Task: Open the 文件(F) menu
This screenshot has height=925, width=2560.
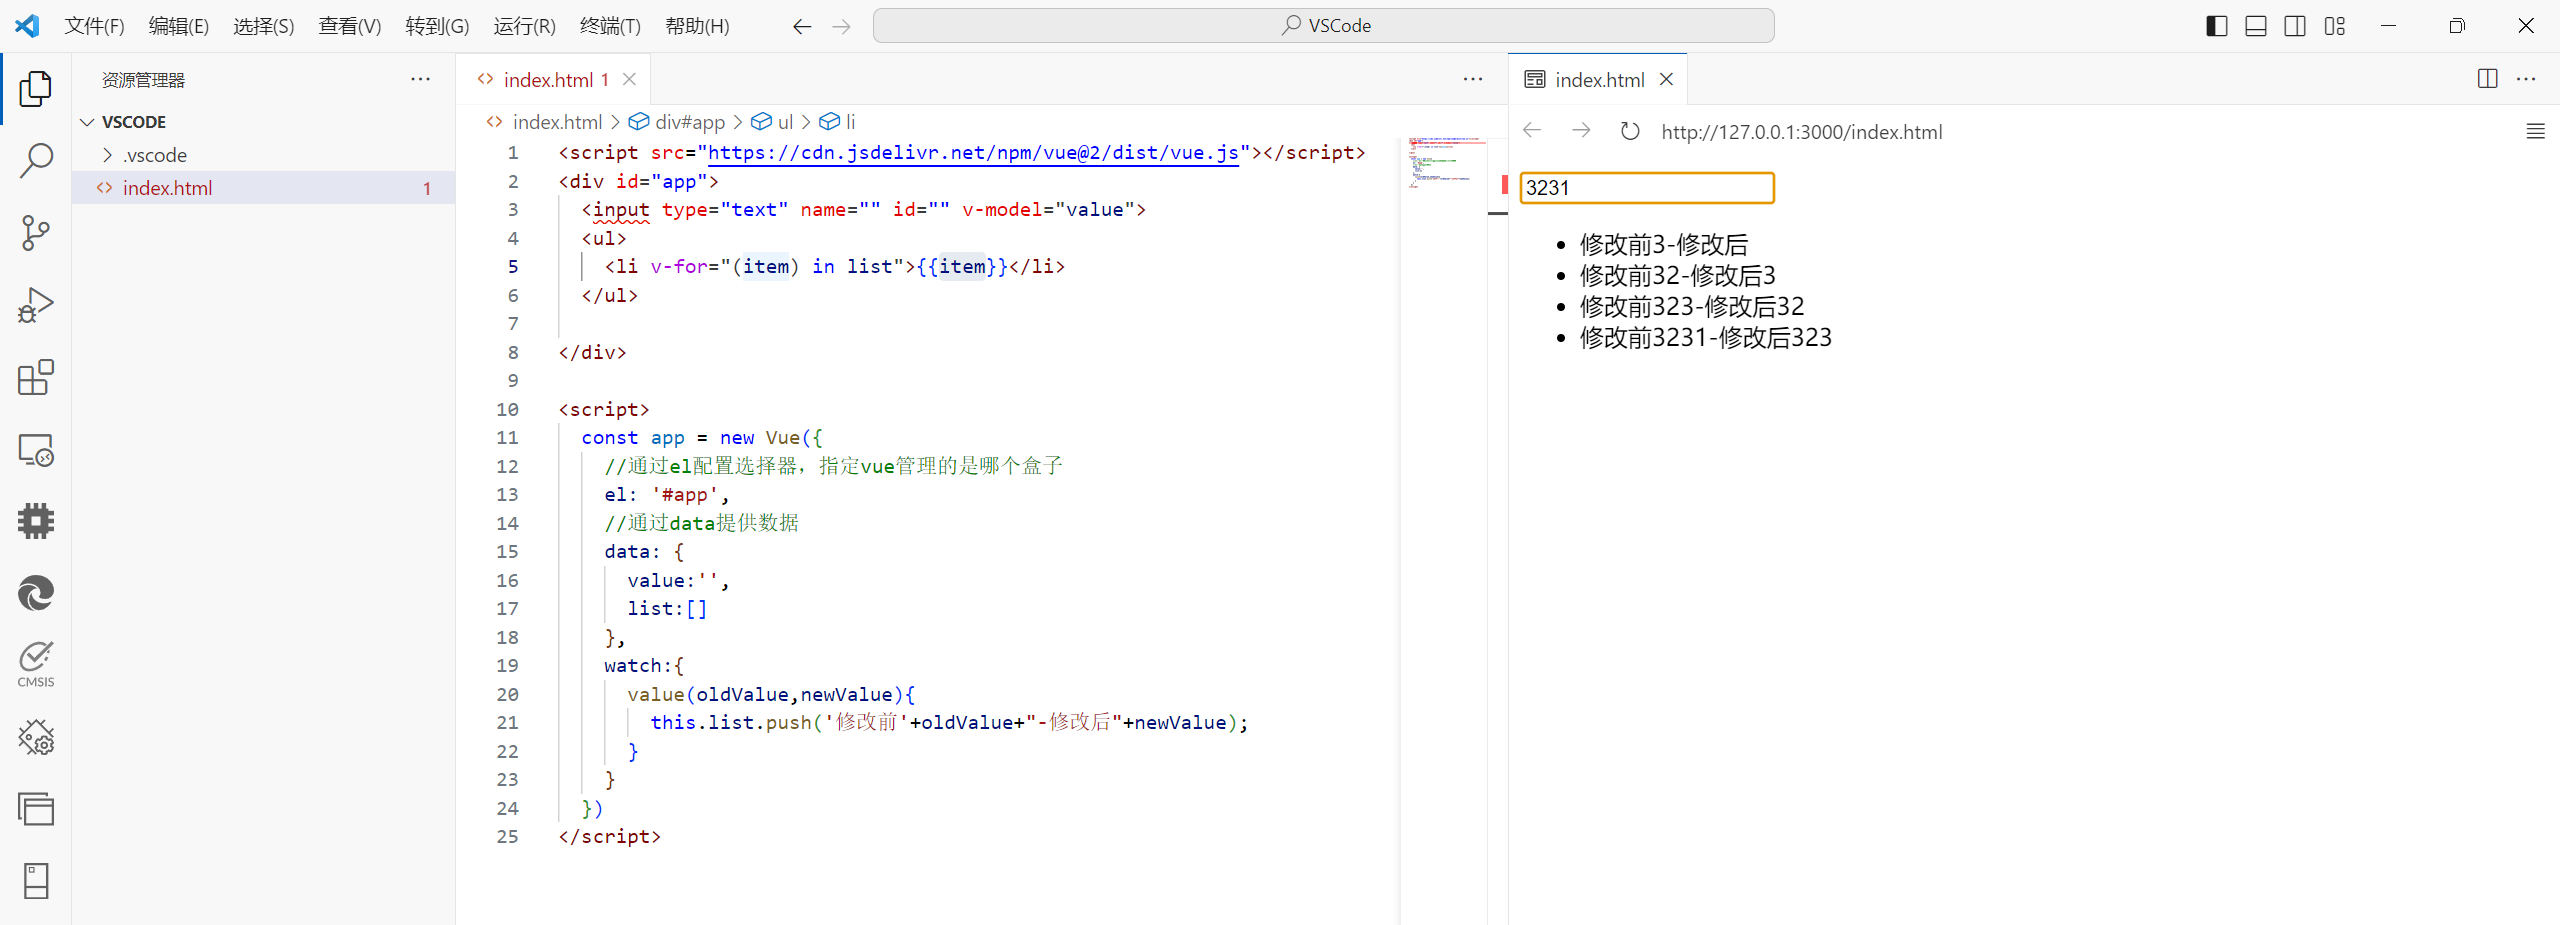Action: click(94, 26)
